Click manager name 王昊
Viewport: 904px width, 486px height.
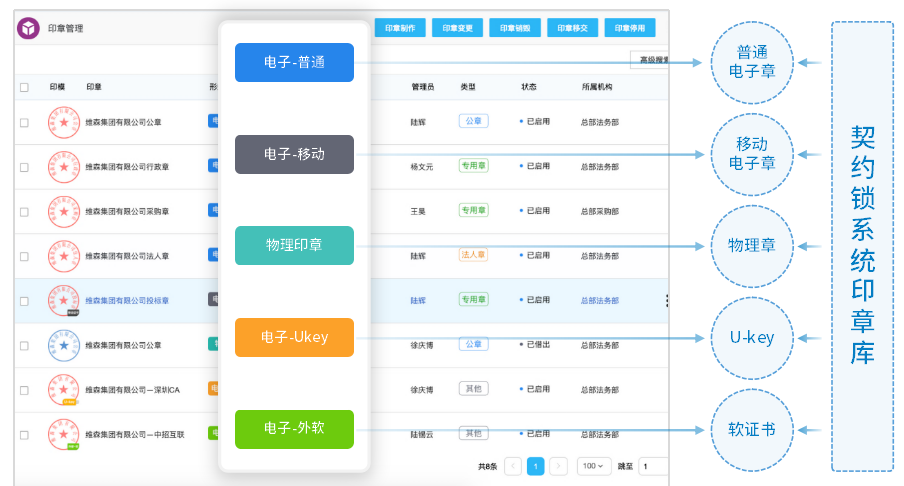click(418, 212)
